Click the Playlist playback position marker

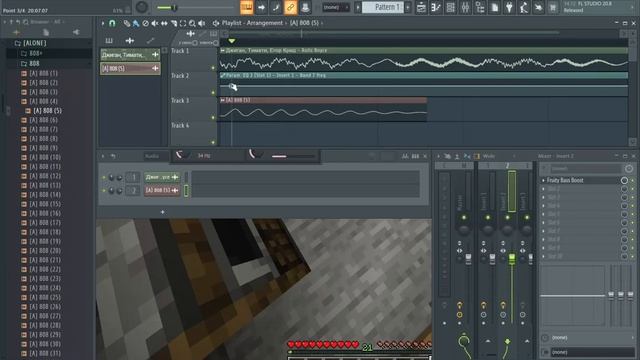[231, 41]
